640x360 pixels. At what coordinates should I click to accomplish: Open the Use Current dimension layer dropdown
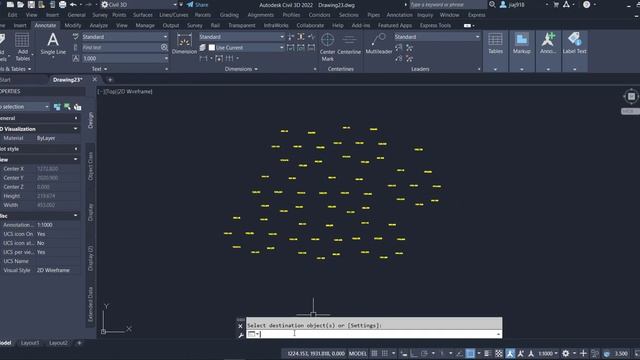coord(246,48)
